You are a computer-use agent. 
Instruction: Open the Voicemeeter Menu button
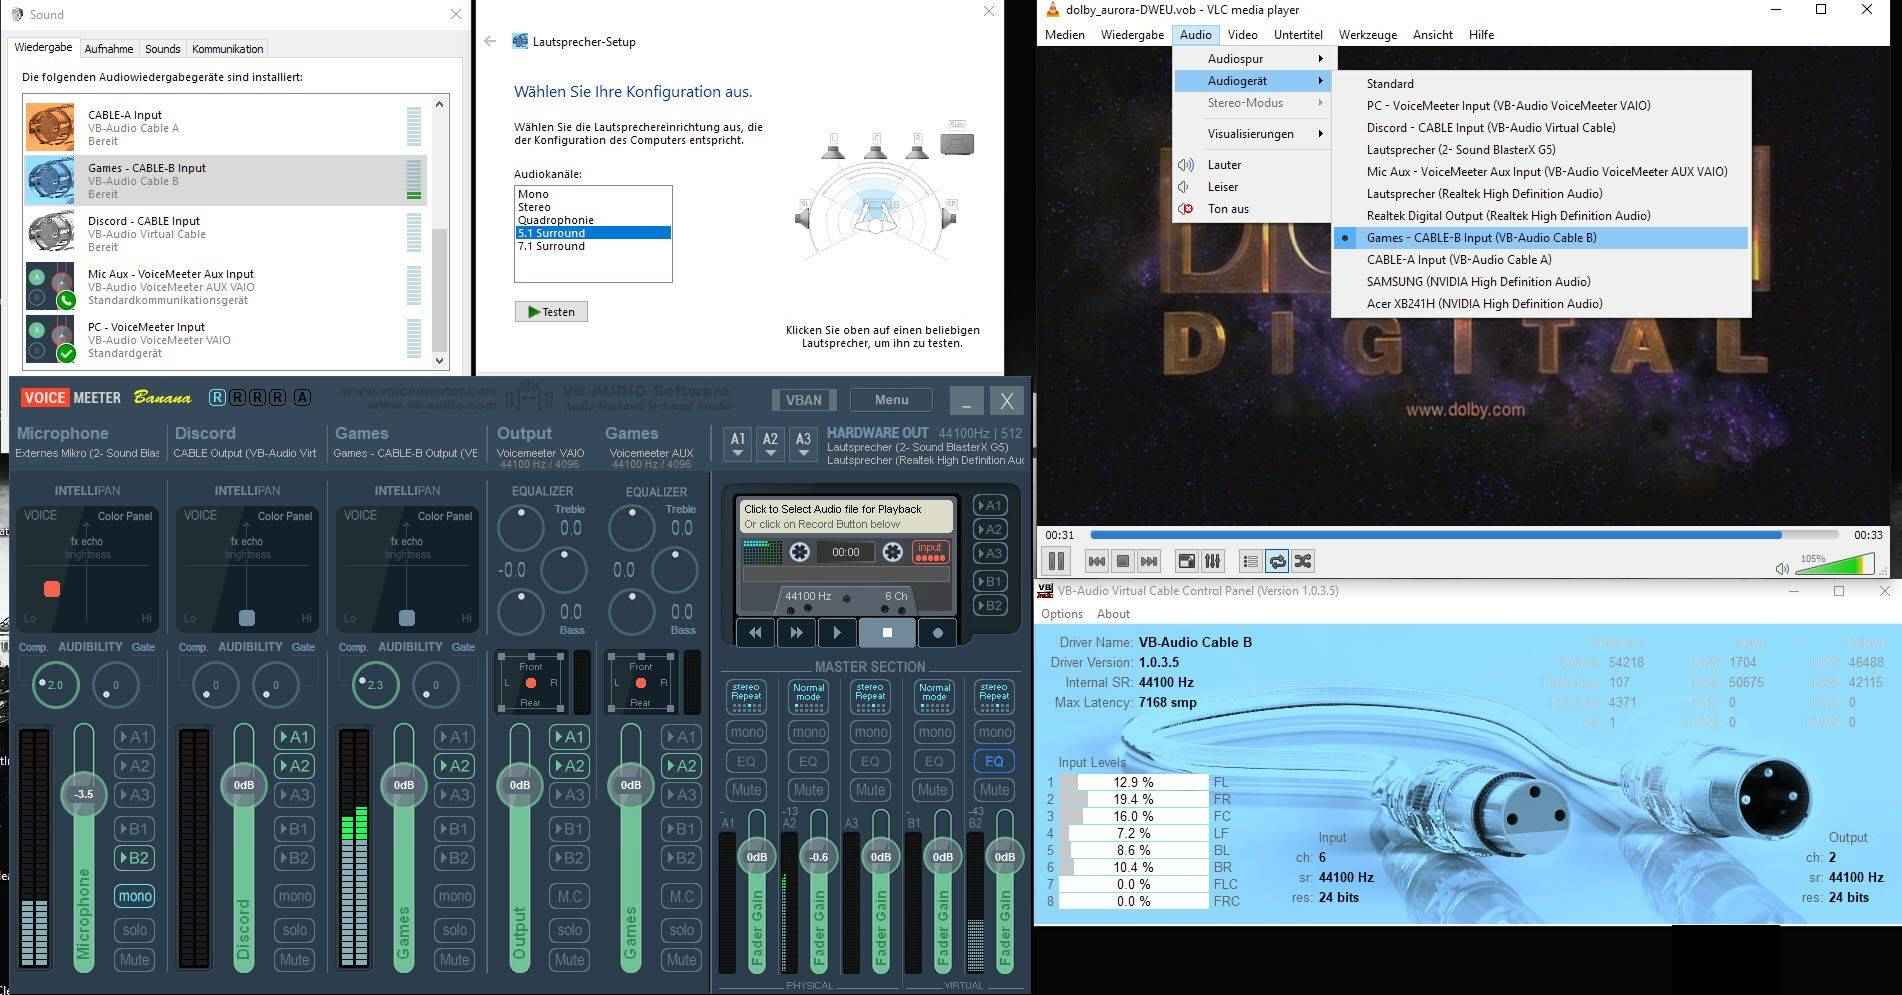(890, 400)
